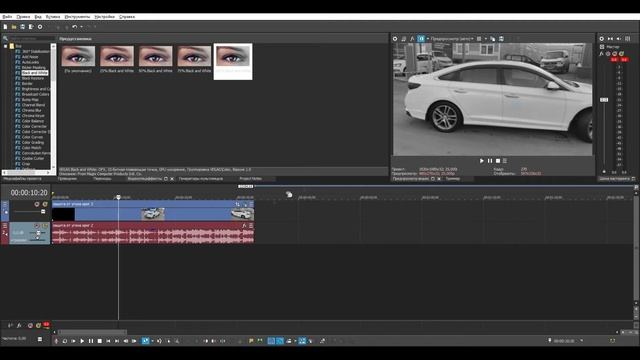Open the Инструменты menu

[77, 17]
